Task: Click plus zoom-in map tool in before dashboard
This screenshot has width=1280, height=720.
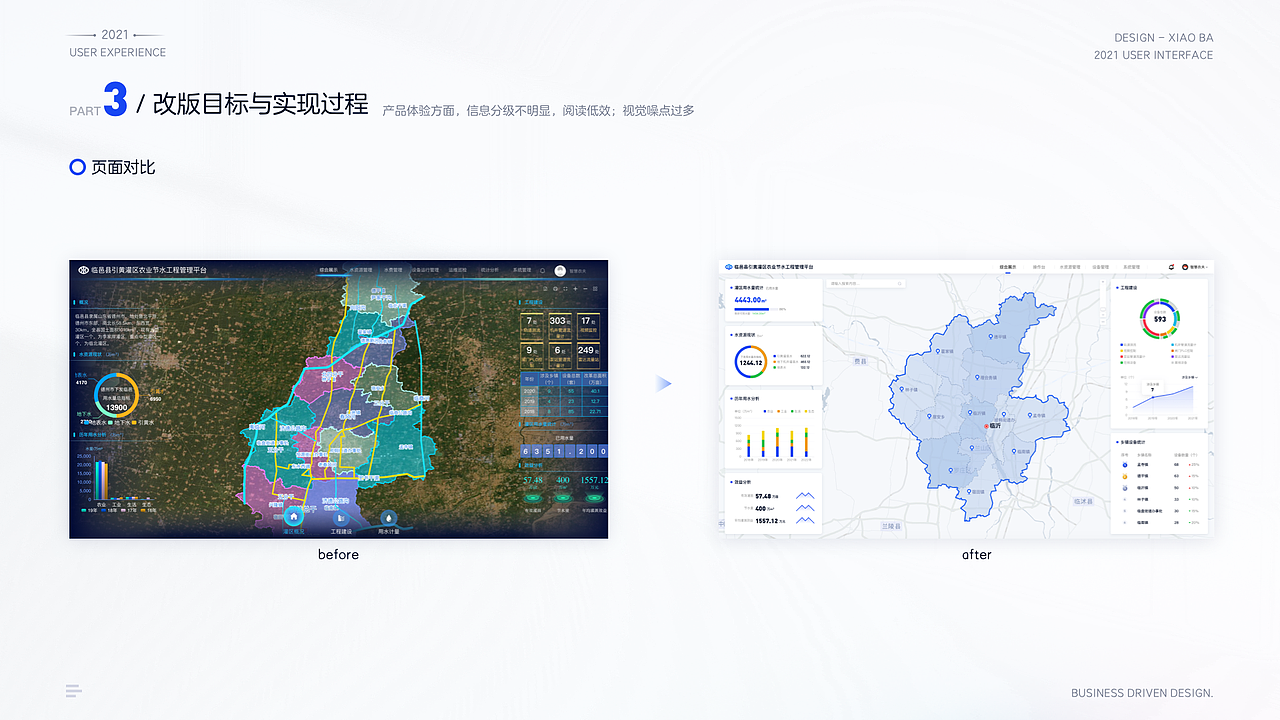Action: coord(575,289)
